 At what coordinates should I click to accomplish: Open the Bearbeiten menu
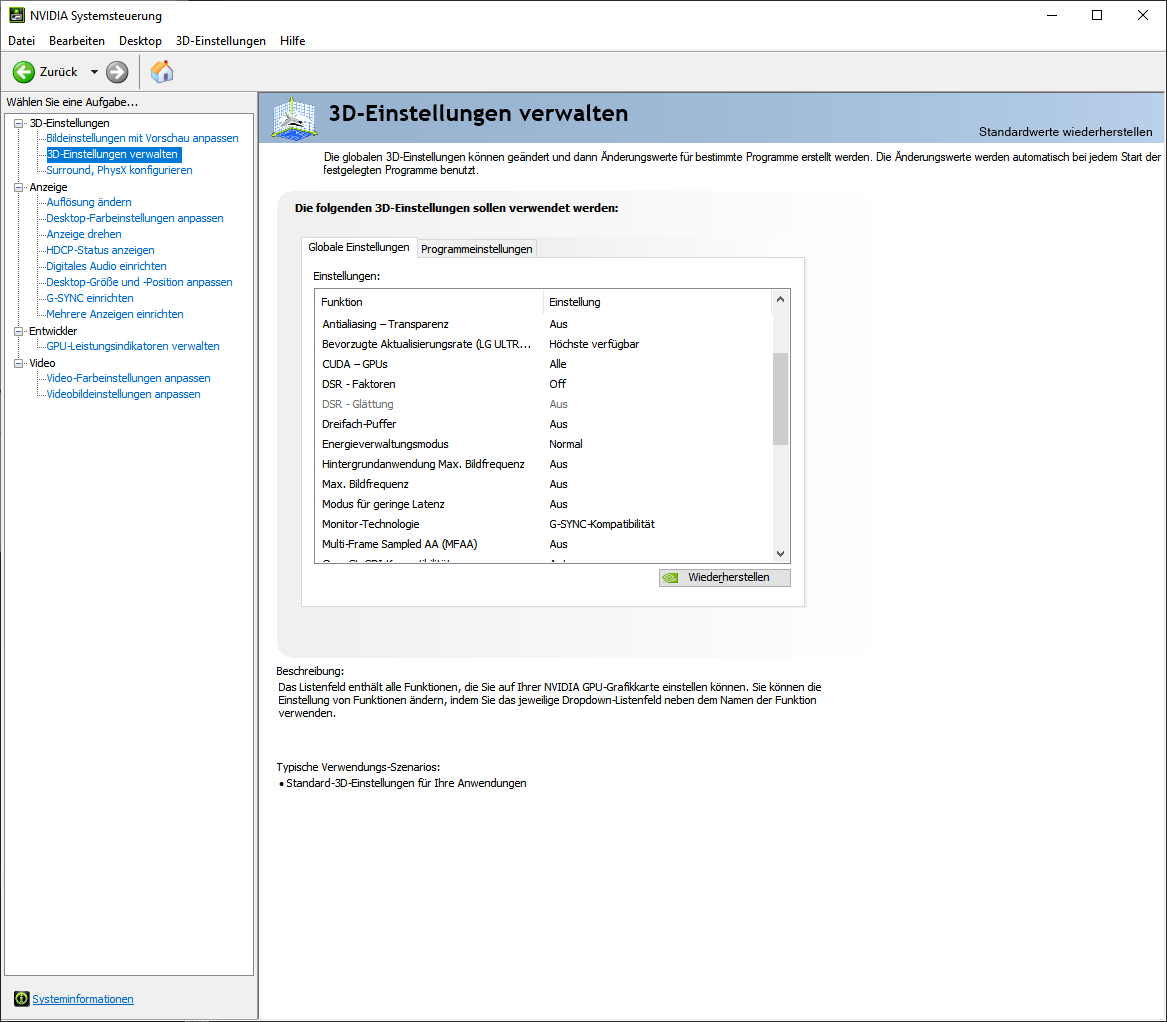77,41
